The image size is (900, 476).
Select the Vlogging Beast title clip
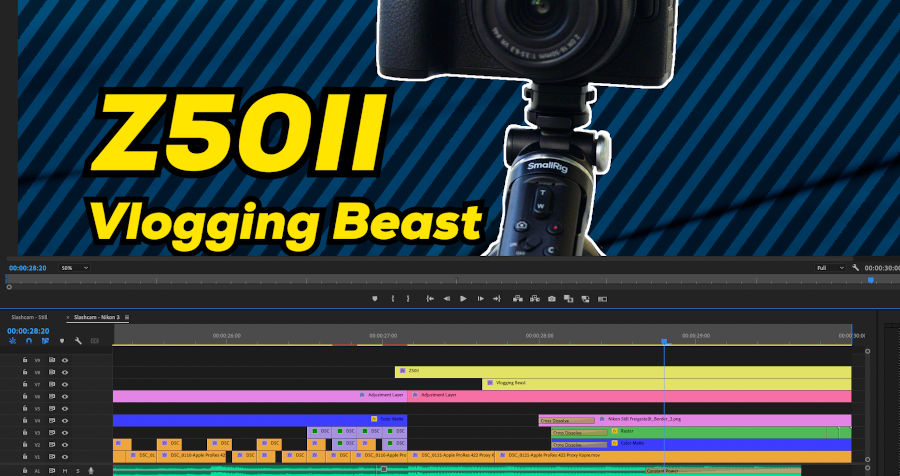click(666, 384)
